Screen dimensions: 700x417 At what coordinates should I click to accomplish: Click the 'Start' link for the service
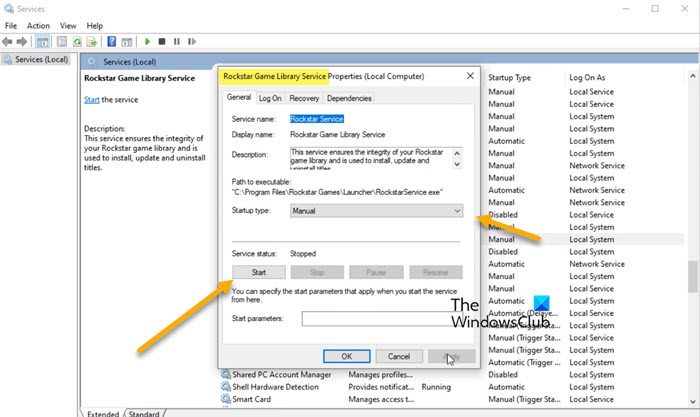[x=92, y=100]
